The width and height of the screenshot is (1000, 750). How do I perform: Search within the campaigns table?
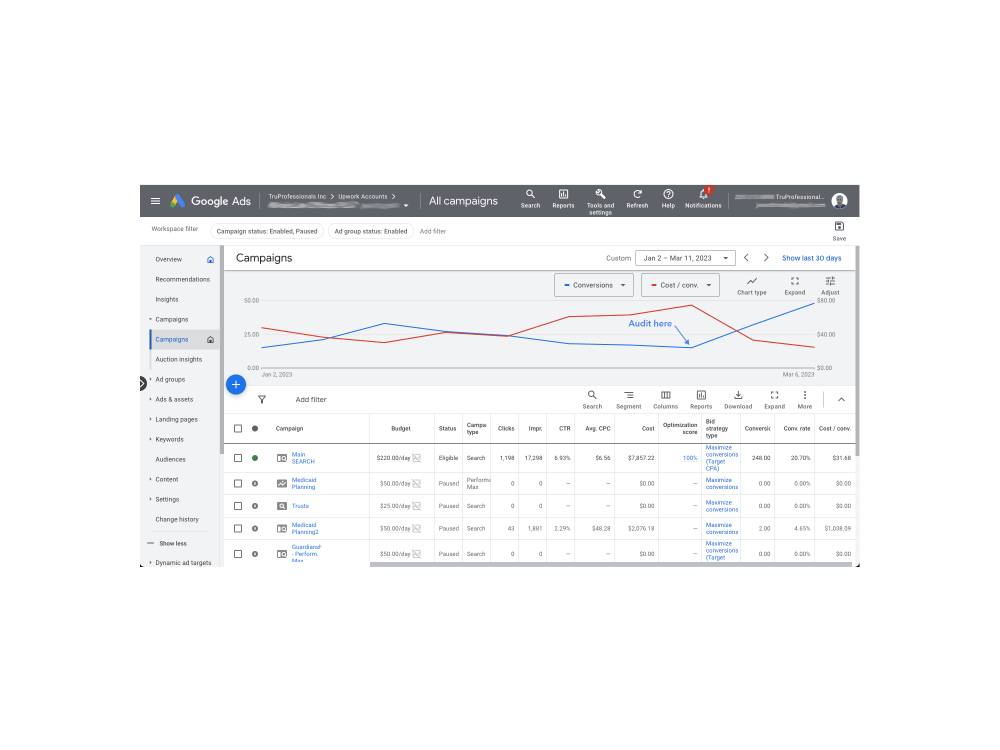[x=592, y=400]
